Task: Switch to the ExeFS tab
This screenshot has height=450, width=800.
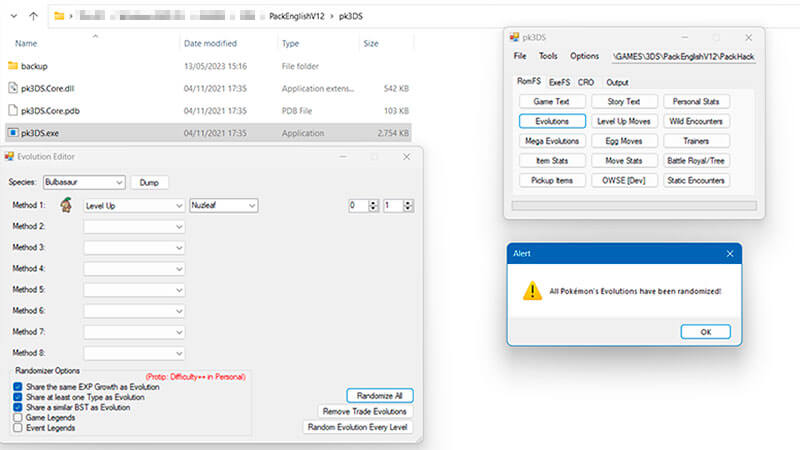Action: coord(560,82)
